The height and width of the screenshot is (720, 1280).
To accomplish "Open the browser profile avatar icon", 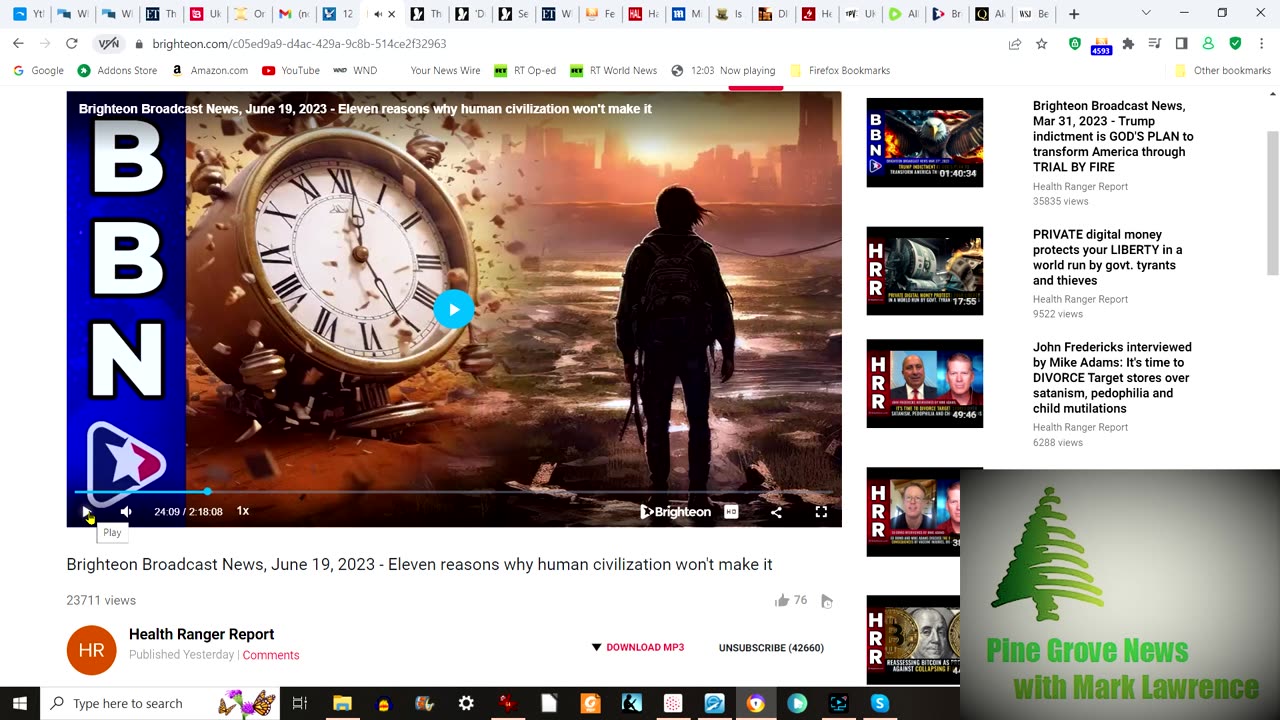I will [x=1208, y=43].
